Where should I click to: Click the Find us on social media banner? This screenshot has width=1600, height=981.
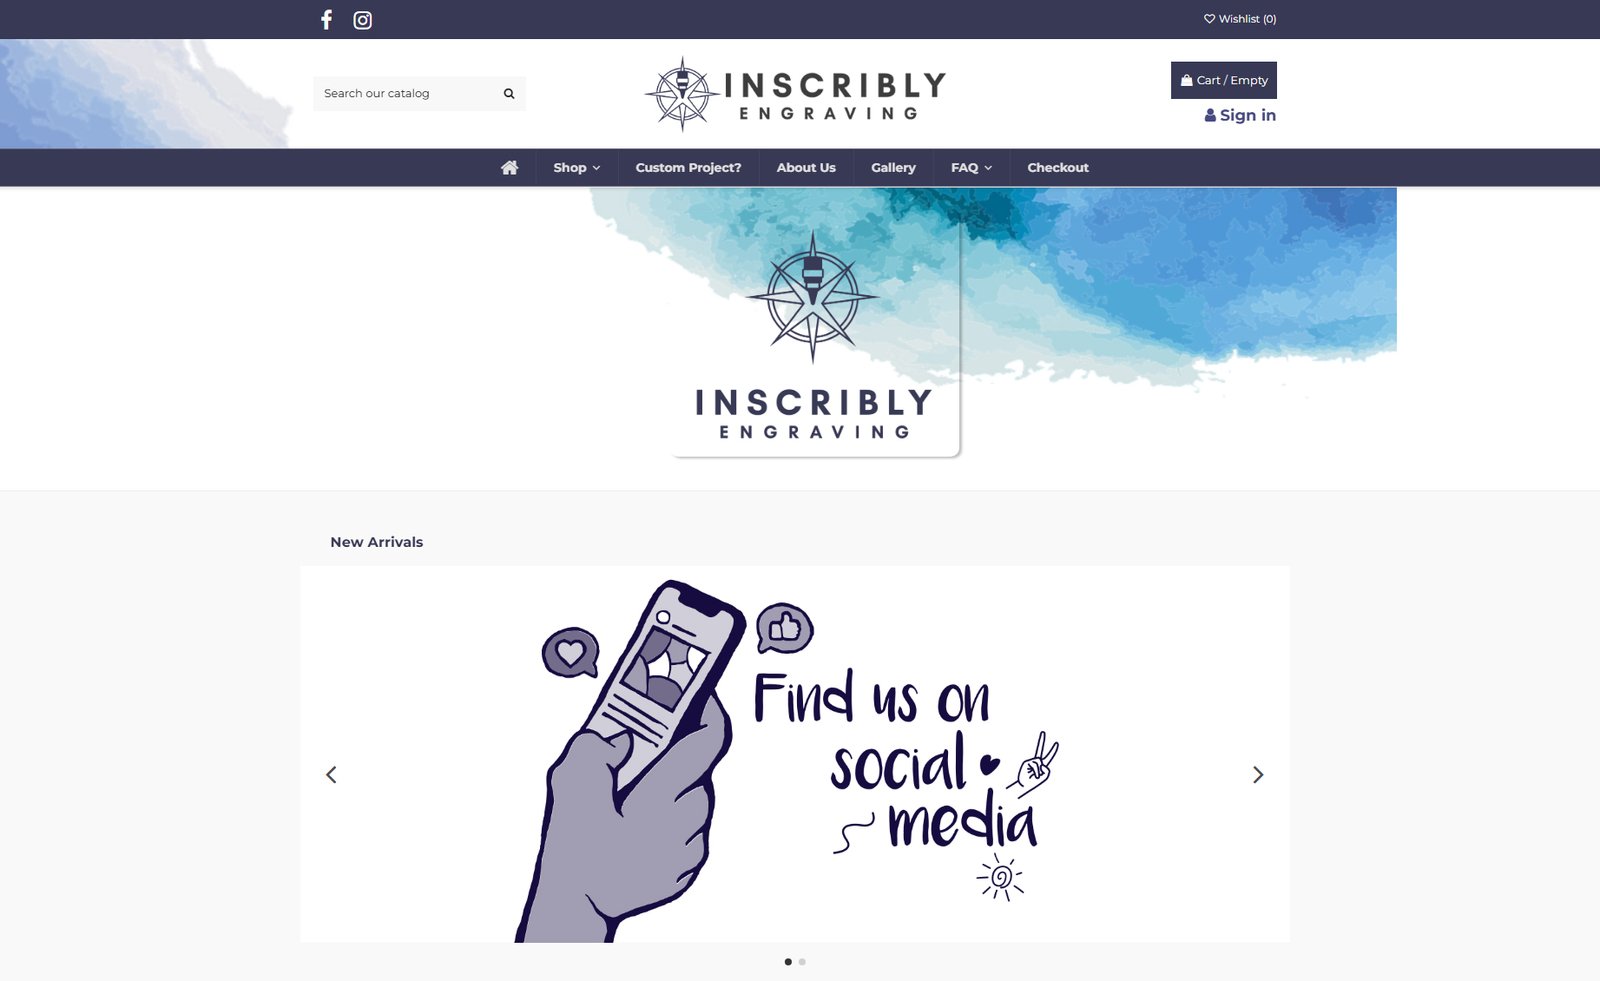pyautogui.click(x=795, y=754)
